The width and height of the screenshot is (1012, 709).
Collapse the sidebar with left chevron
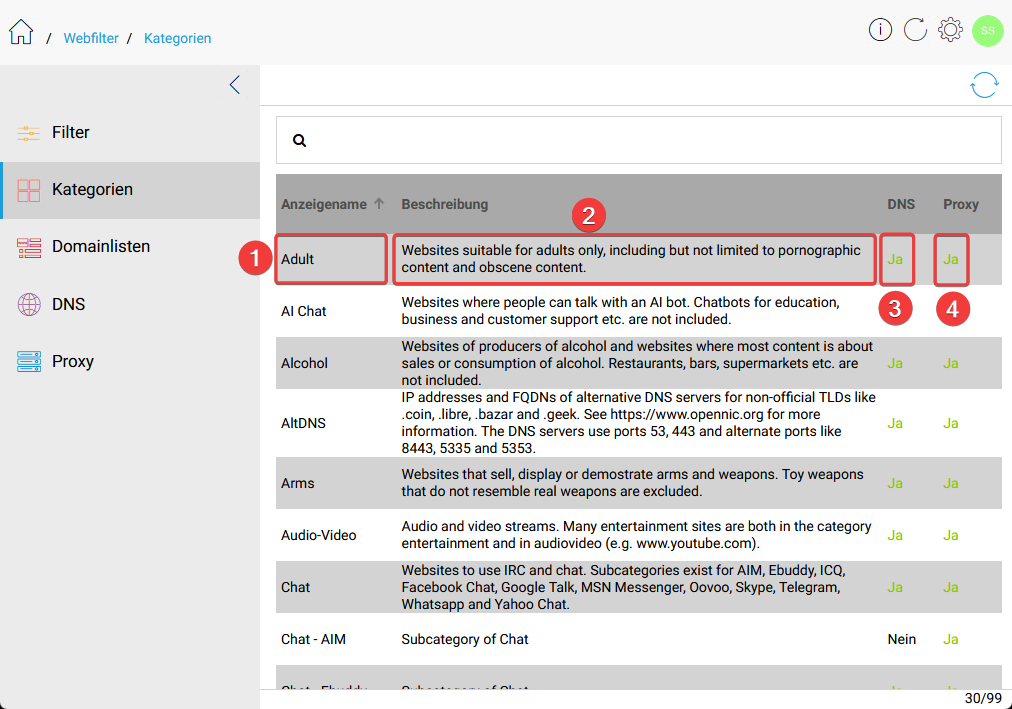pos(235,85)
